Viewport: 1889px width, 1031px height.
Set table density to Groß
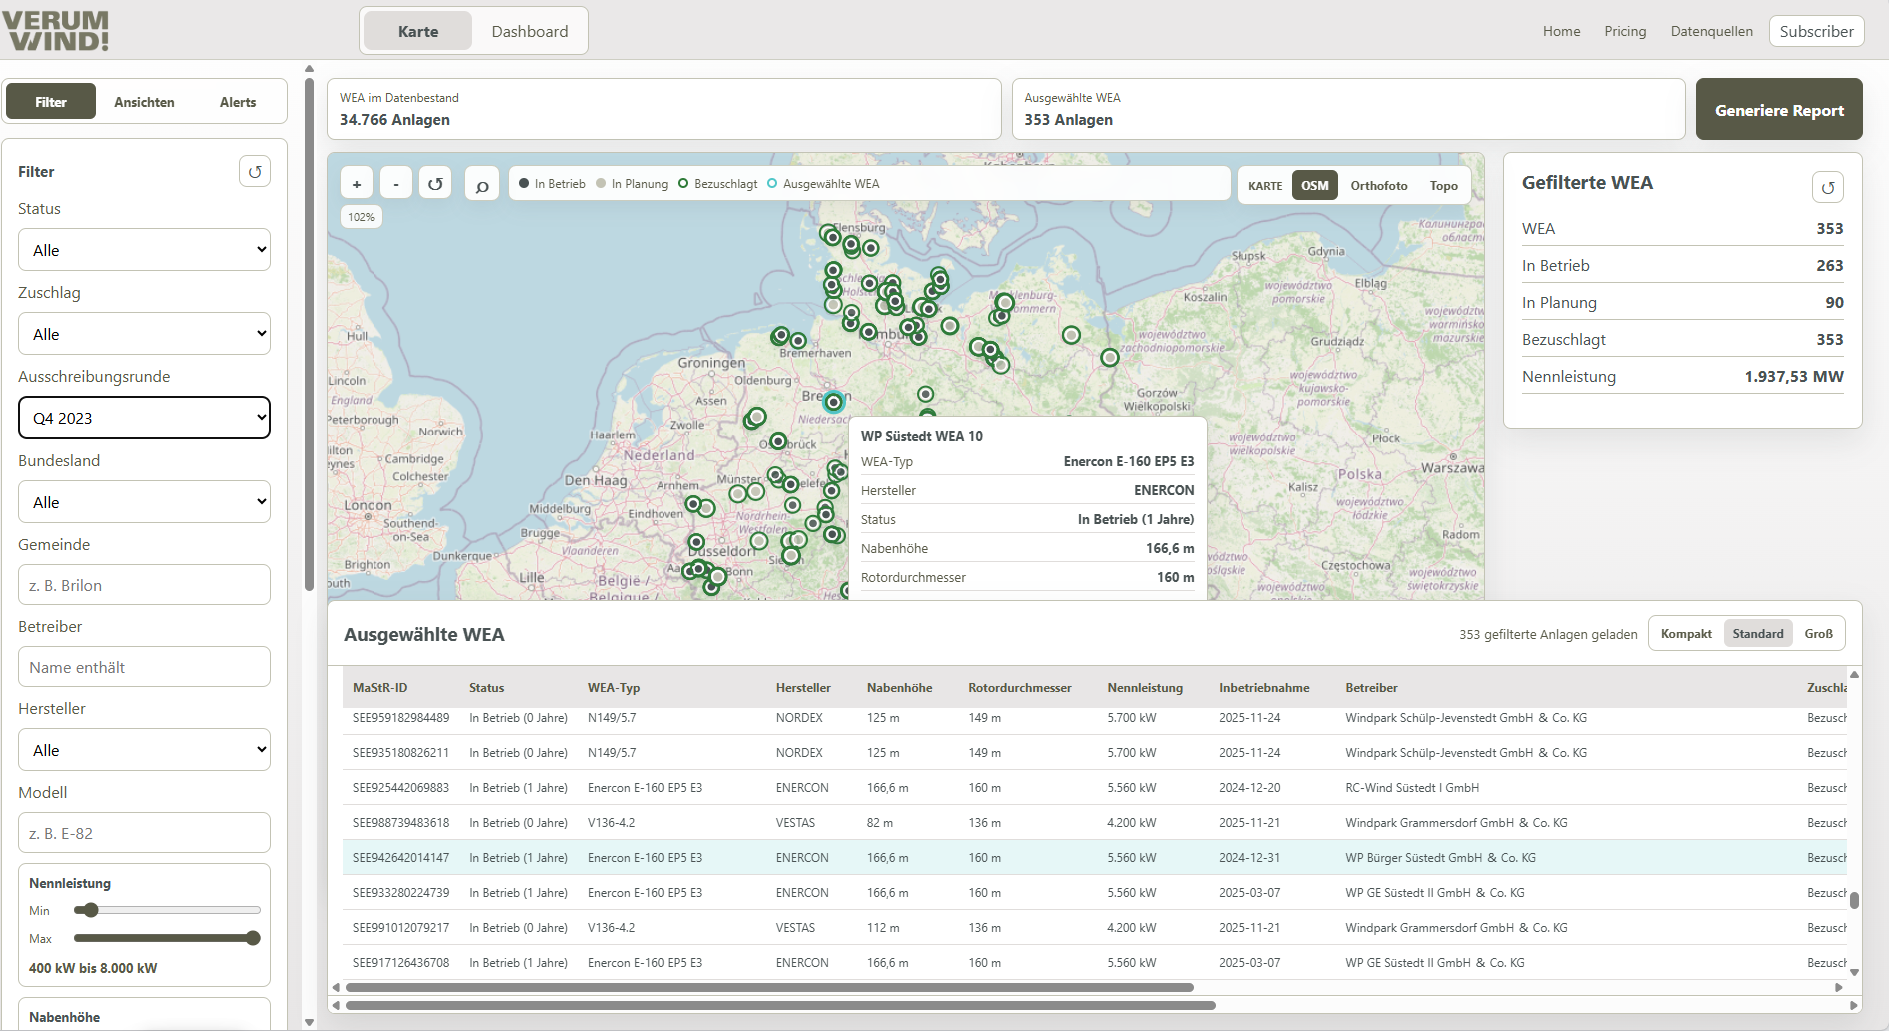[1819, 634]
